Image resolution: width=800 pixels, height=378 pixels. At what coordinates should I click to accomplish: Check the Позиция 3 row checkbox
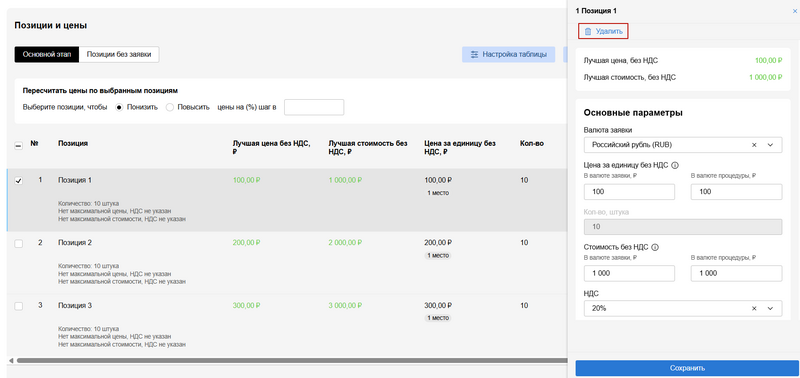click(x=19, y=307)
